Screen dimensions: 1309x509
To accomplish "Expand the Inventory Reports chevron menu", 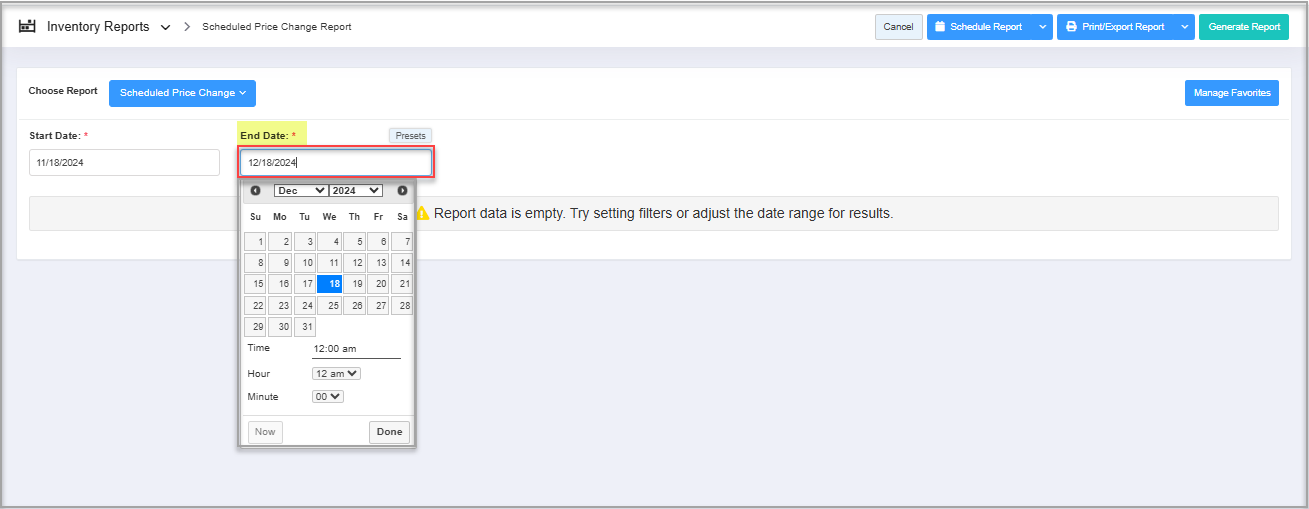I will 166,27.
